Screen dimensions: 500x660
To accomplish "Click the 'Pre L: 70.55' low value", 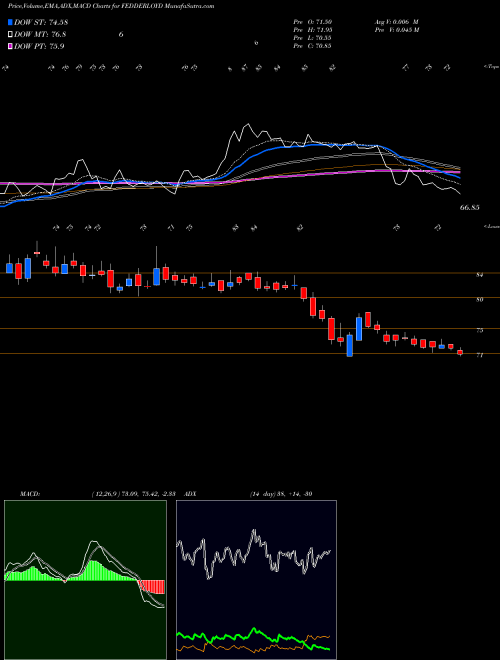I will tap(312, 38).
